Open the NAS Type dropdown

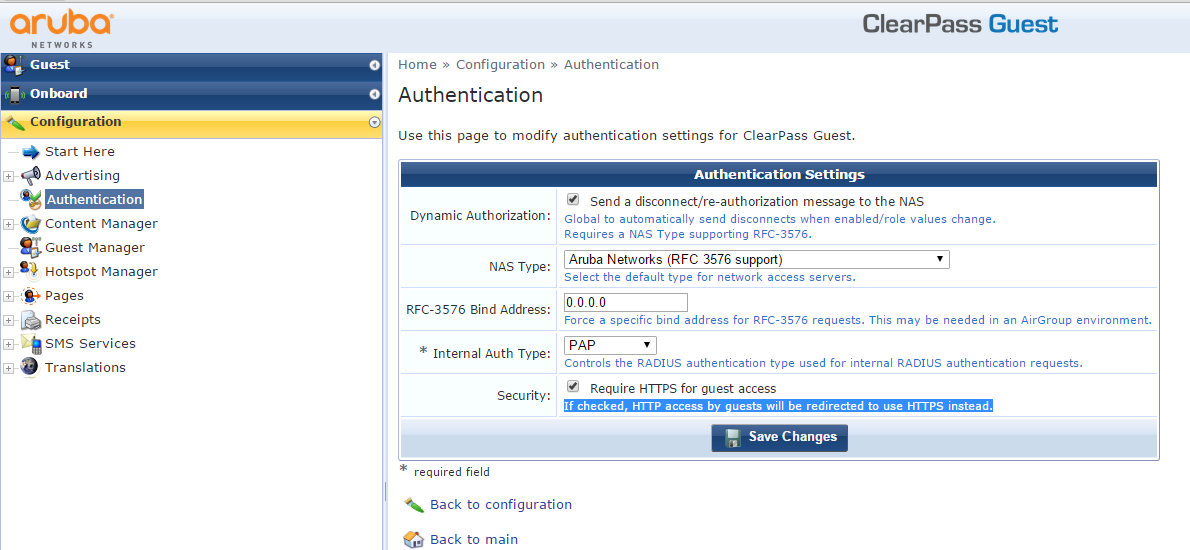tap(757, 259)
